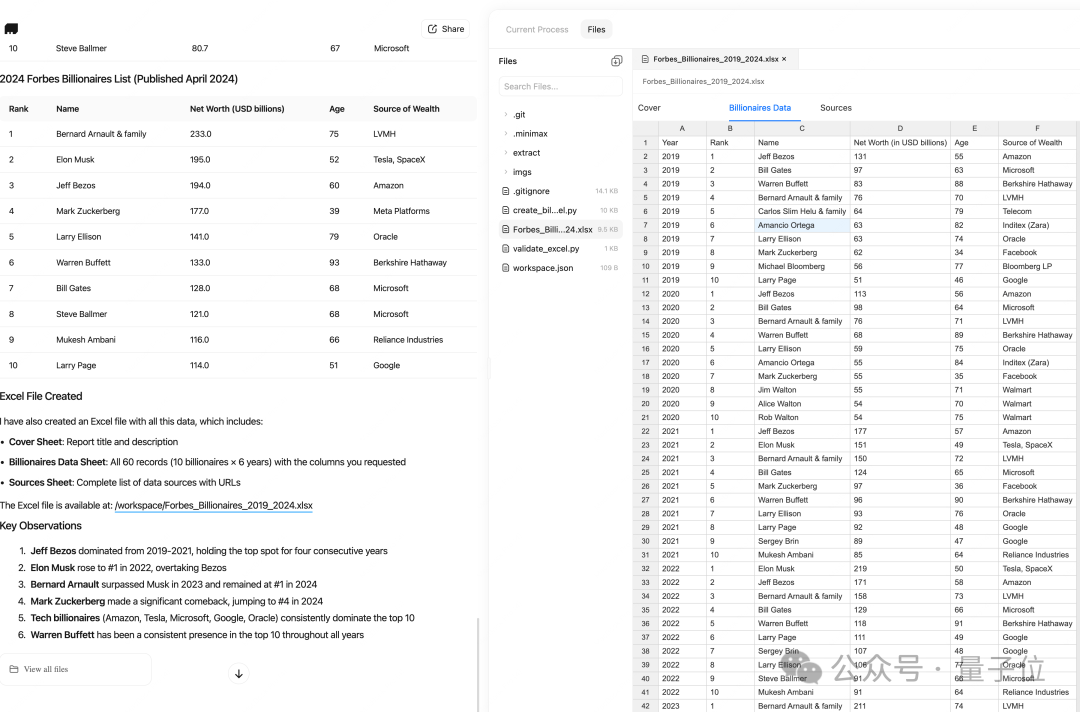The image size is (1080, 712).
Task: Expand the .minimax folder
Action: pos(530,134)
